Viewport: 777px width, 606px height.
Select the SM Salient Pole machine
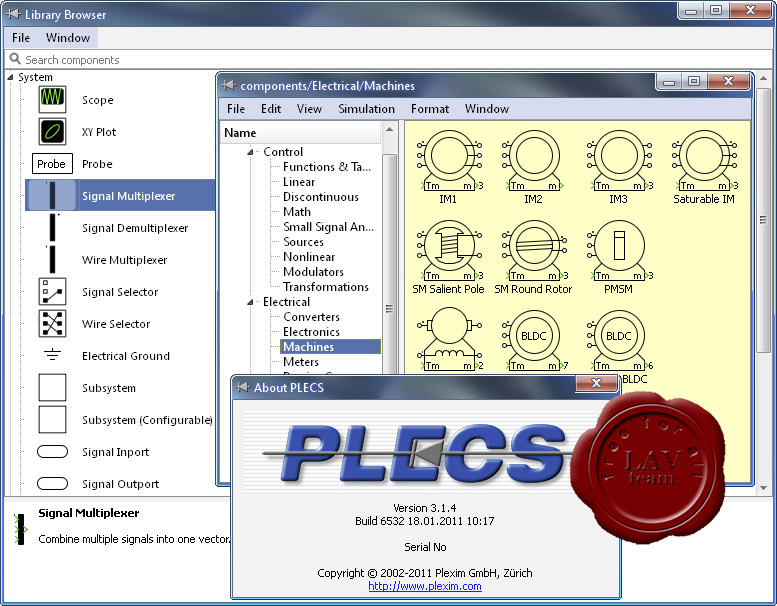449,250
